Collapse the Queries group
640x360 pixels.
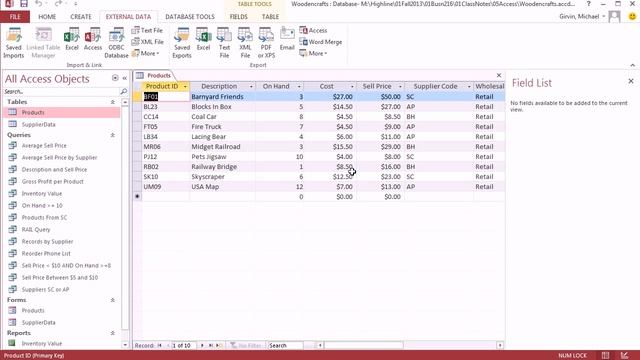(x=113, y=135)
